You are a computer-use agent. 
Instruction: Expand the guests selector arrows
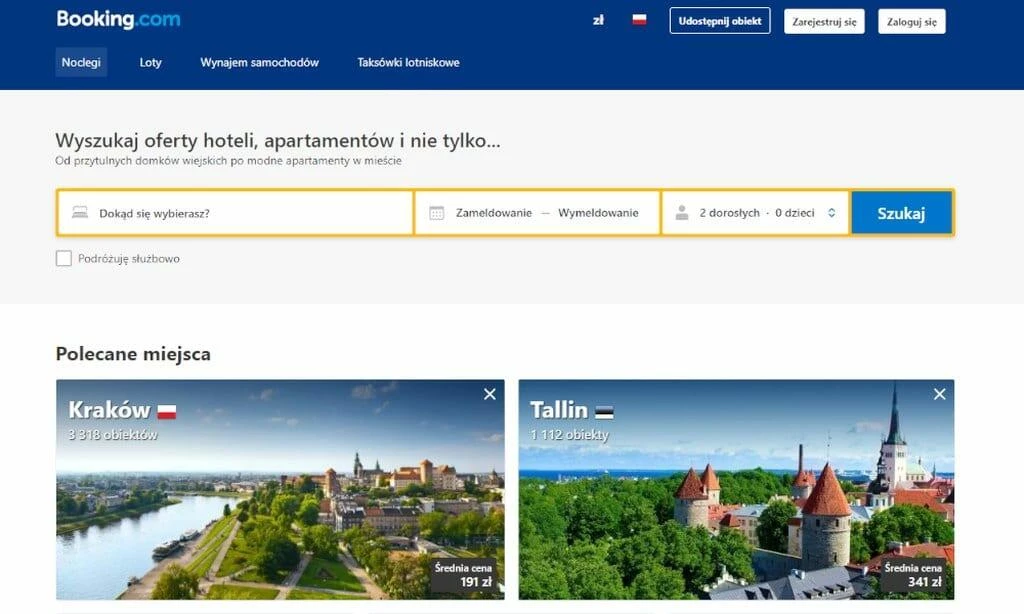click(x=831, y=213)
